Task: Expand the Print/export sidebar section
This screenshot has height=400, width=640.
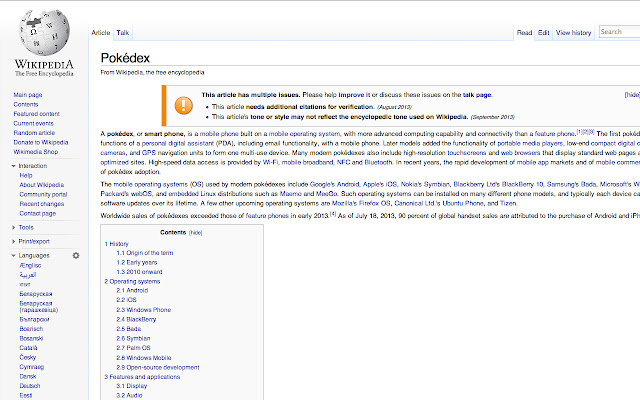Action: pyautogui.click(x=34, y=241)
